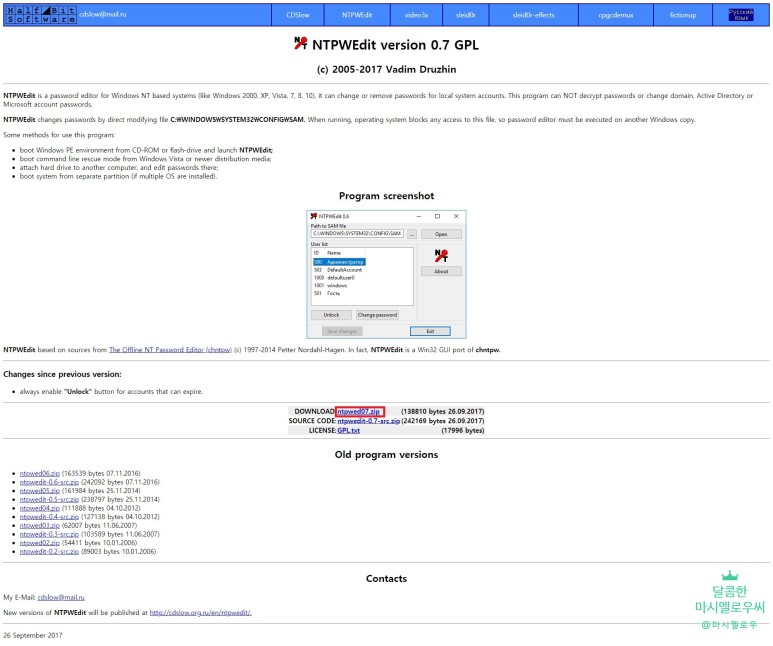The image size is (773, 646).
Task: Open the sleid0r-effects menu item
Action: pos(533,15)
